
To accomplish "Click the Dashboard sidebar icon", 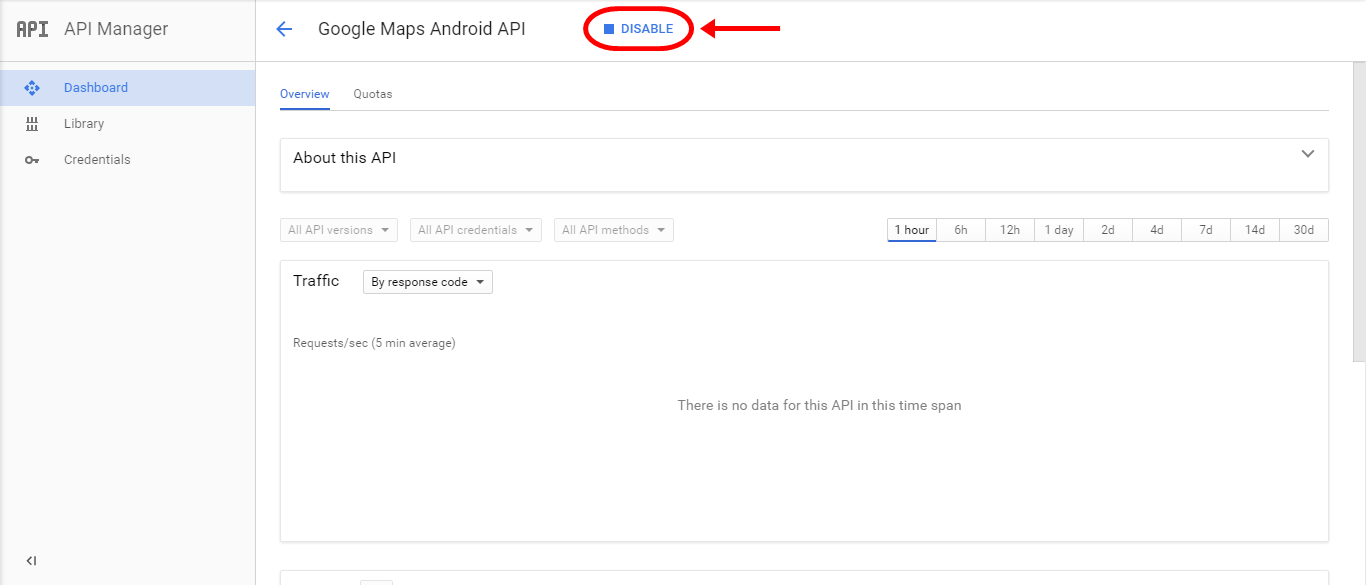I will point(32,88).
